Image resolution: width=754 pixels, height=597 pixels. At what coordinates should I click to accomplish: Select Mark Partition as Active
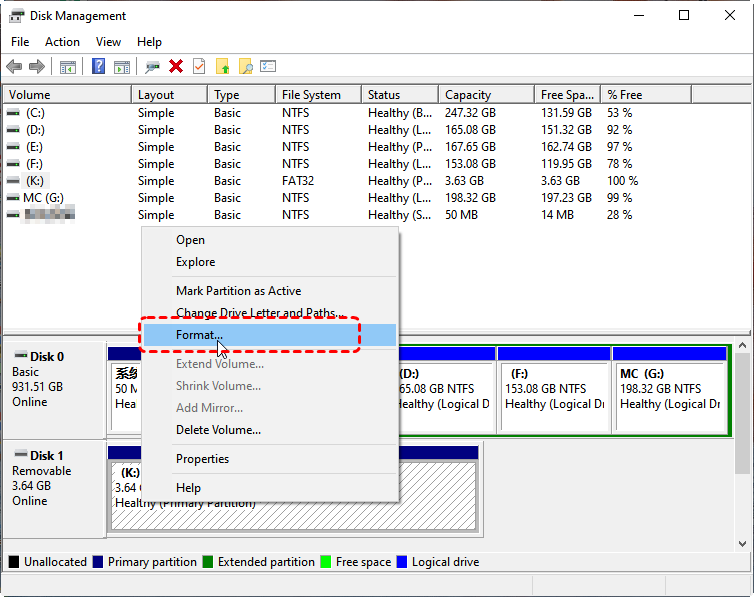[270, 291]
